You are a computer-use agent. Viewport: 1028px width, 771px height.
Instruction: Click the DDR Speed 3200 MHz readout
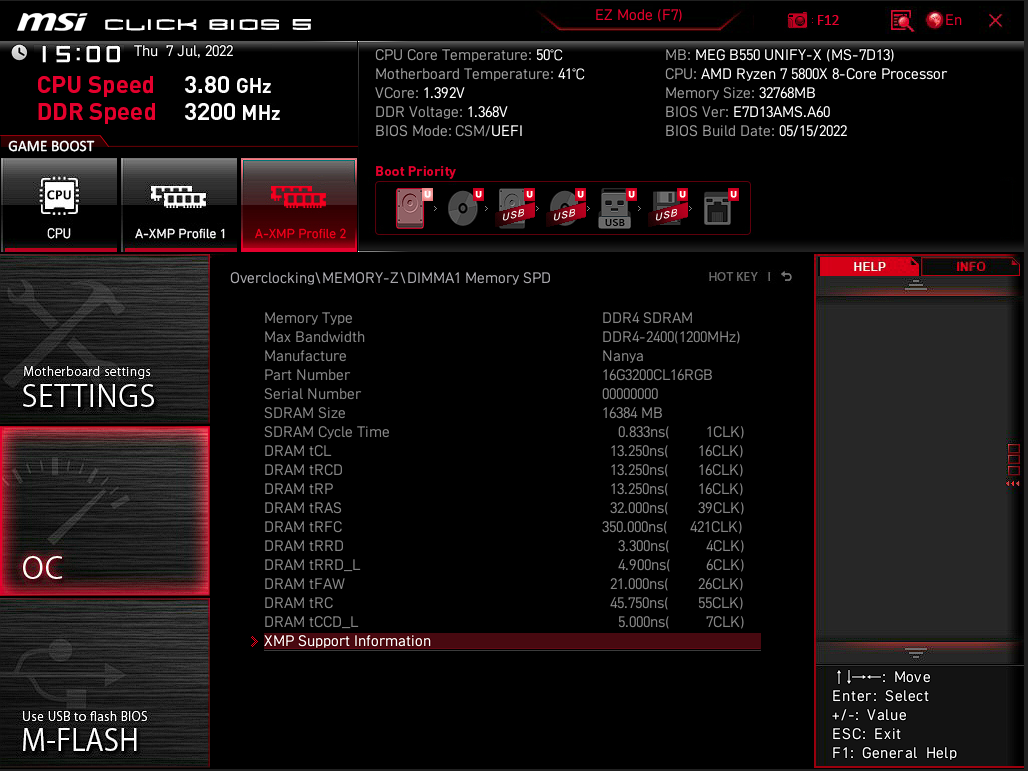[x=159, y=112]
